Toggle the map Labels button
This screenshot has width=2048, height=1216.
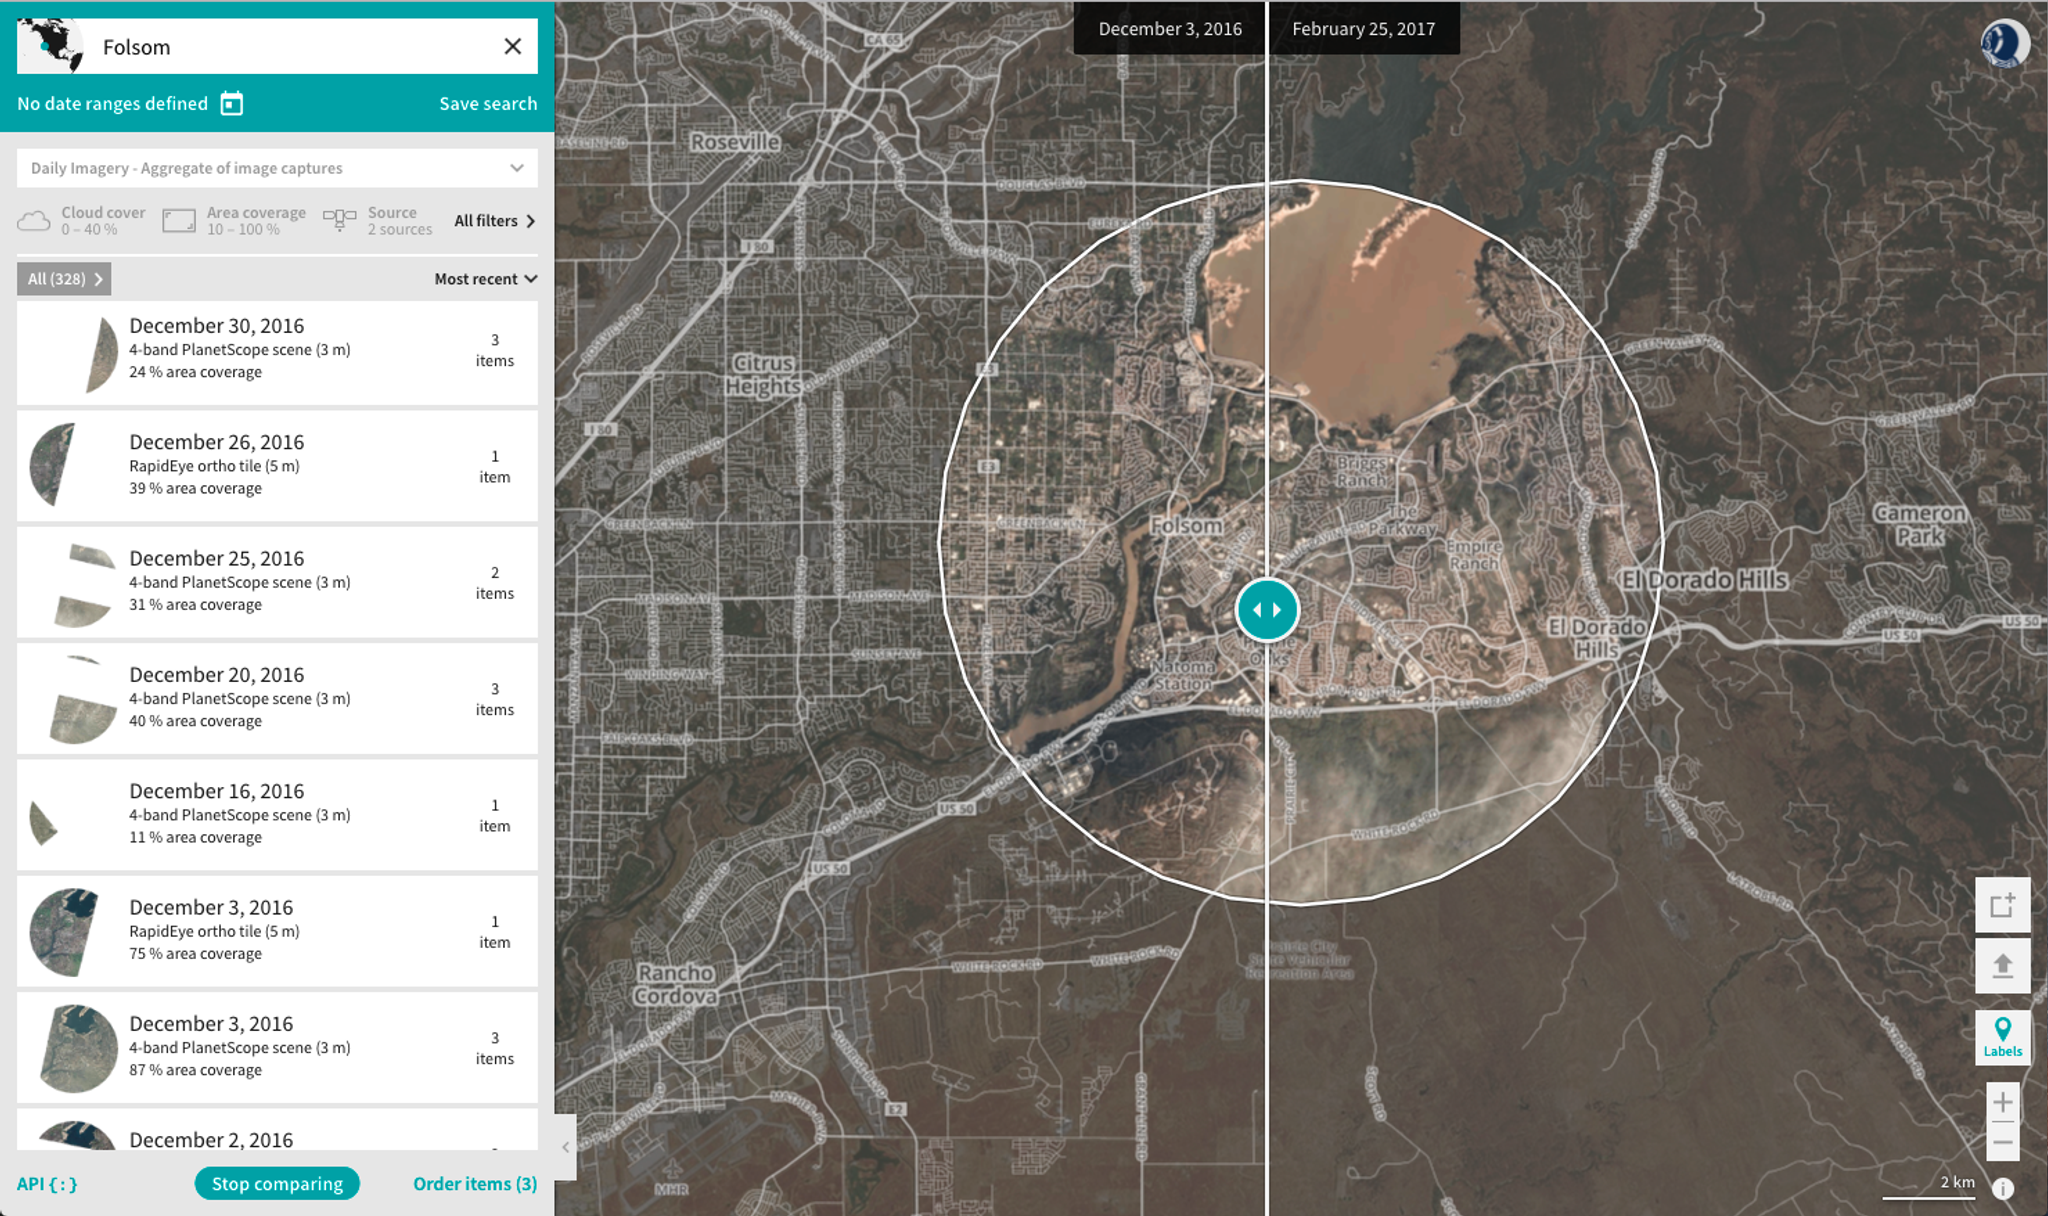pos(2002,1037)
